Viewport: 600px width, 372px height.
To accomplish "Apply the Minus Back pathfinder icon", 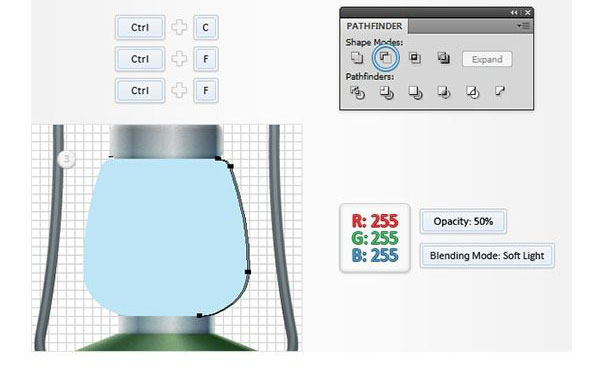I will (500, 91).
